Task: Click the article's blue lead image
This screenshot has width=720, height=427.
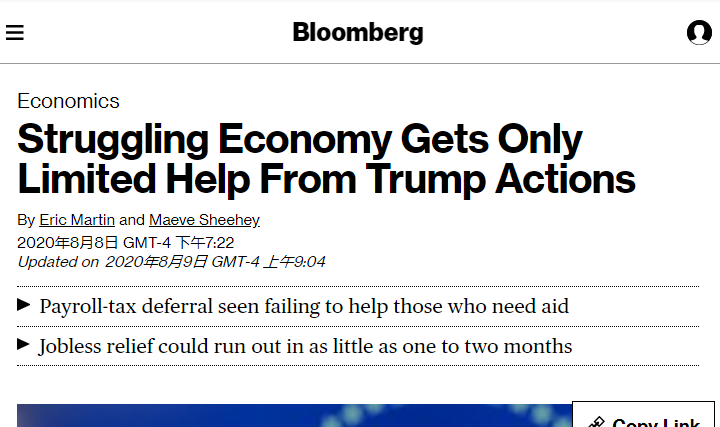Action: click(290, 415)
